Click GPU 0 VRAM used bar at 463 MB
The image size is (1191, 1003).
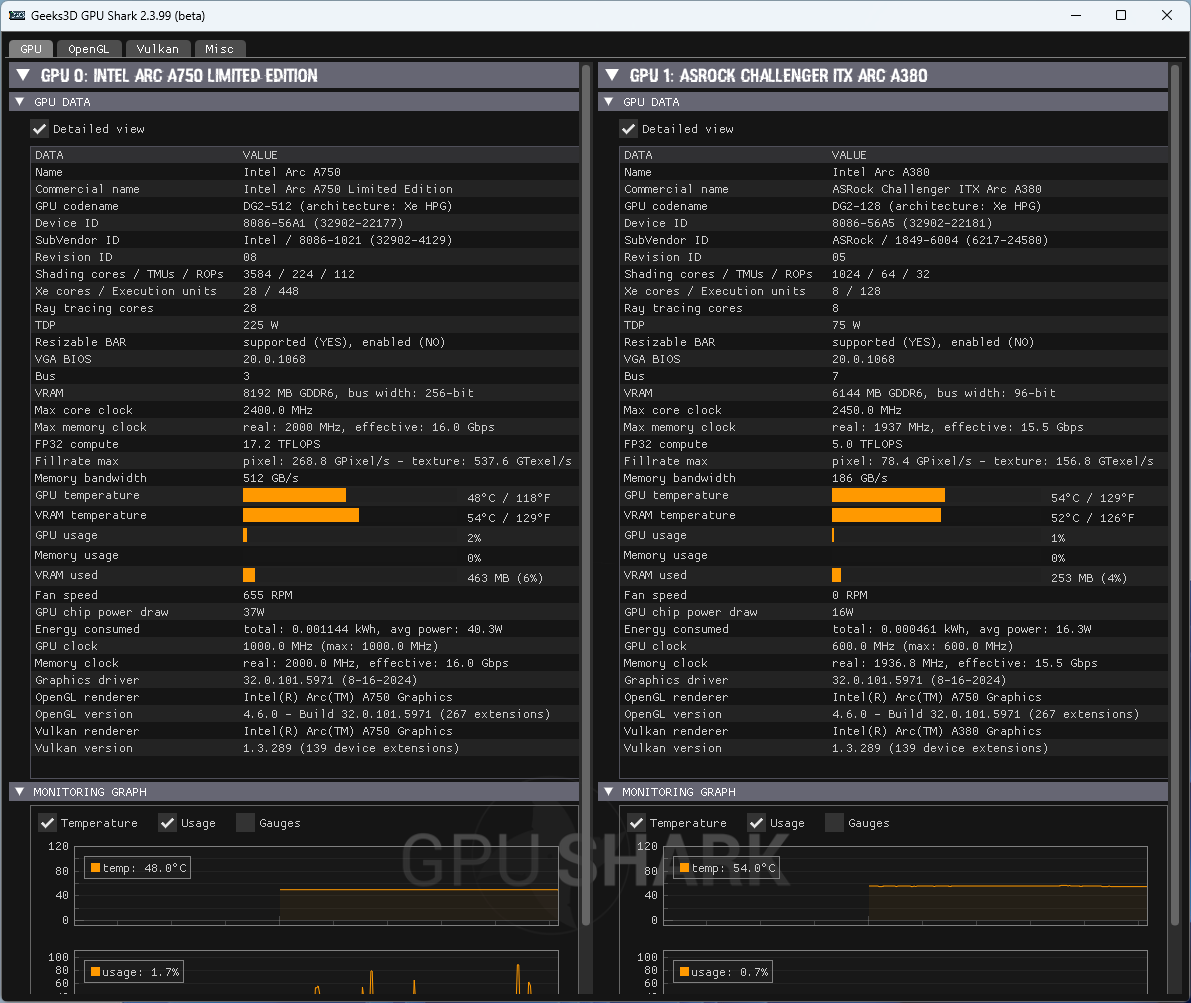click(249, 575)
